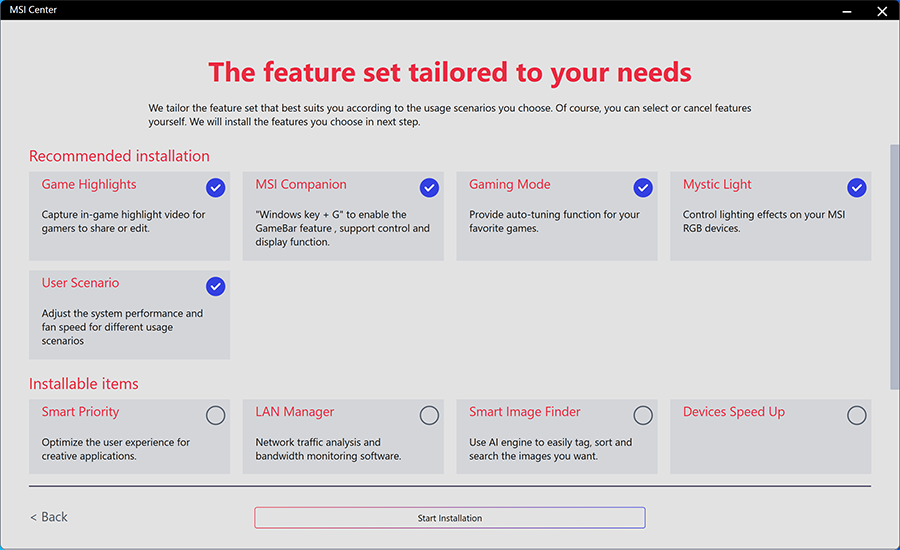The height and width of the screenshot is (550, 900).
Task: Click 'Adjust the system performance' description
Action: 122,327
